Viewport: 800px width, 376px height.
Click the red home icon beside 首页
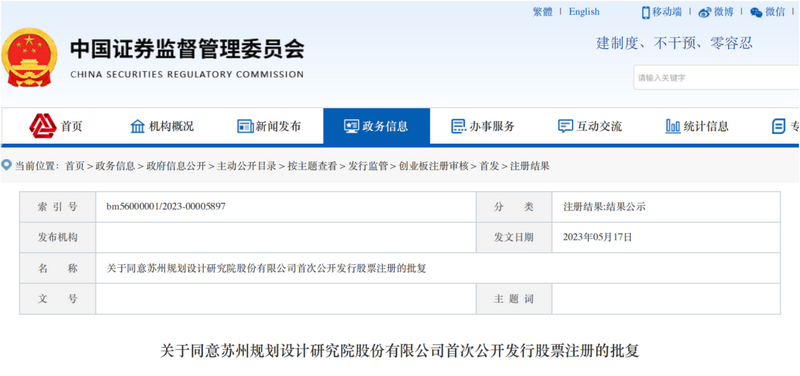[43, 126]
